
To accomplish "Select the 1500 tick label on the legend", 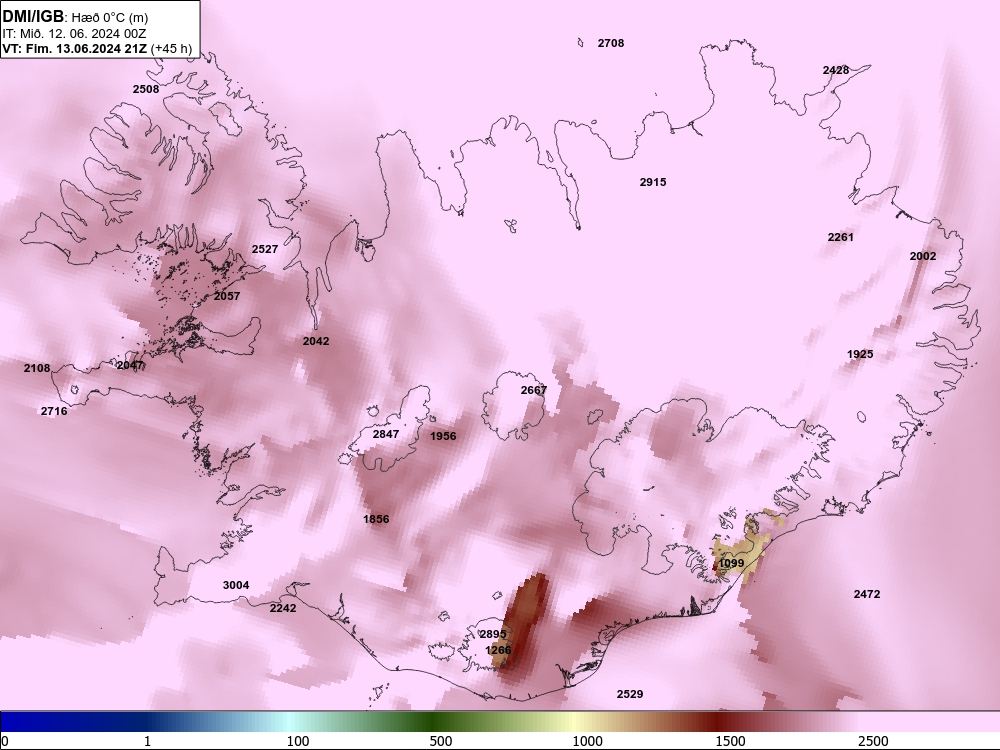I will pos(730,741).
